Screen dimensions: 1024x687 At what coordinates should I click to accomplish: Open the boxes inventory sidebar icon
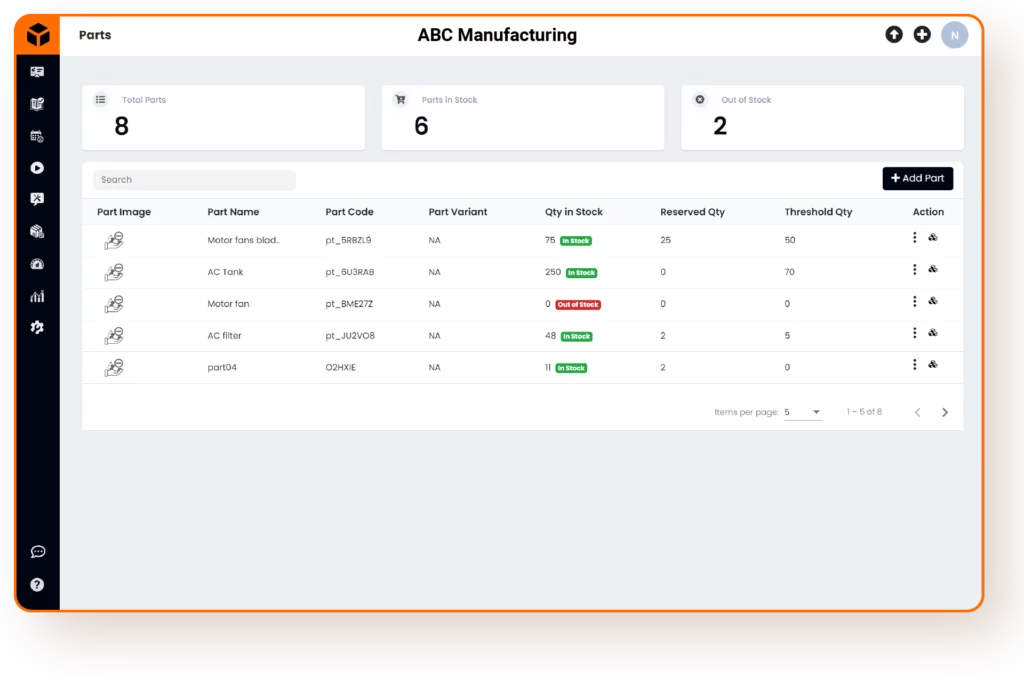(x=37, y=231)
